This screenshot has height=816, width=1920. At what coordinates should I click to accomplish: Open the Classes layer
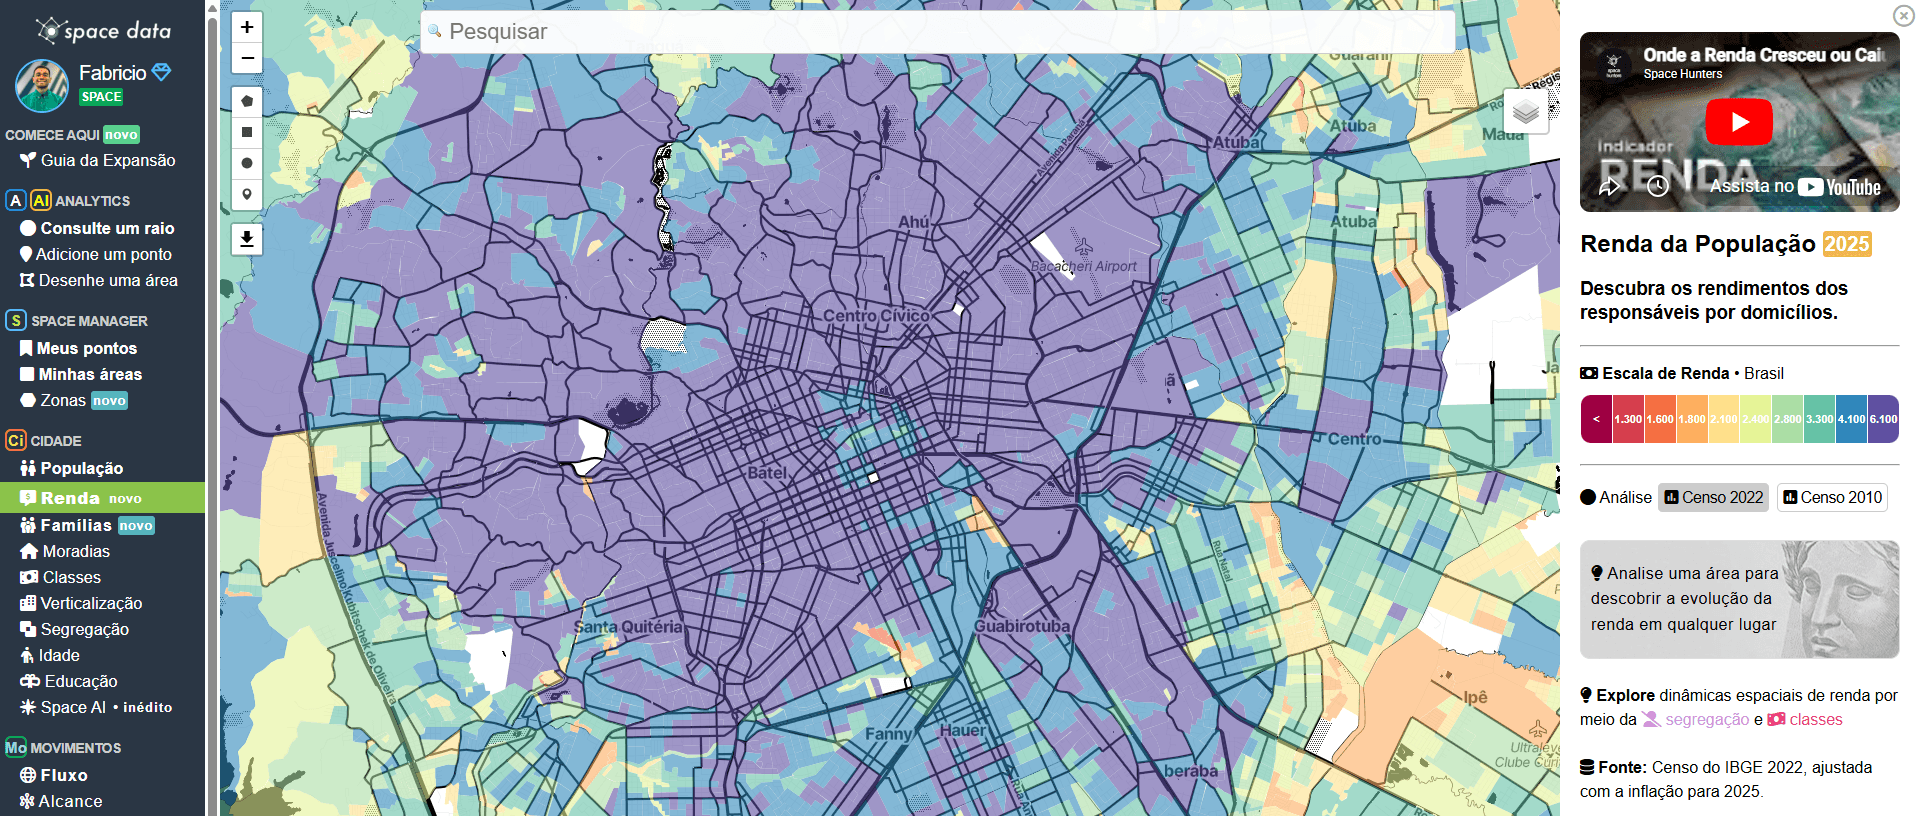pyautogui.click(x=60, y=577)
